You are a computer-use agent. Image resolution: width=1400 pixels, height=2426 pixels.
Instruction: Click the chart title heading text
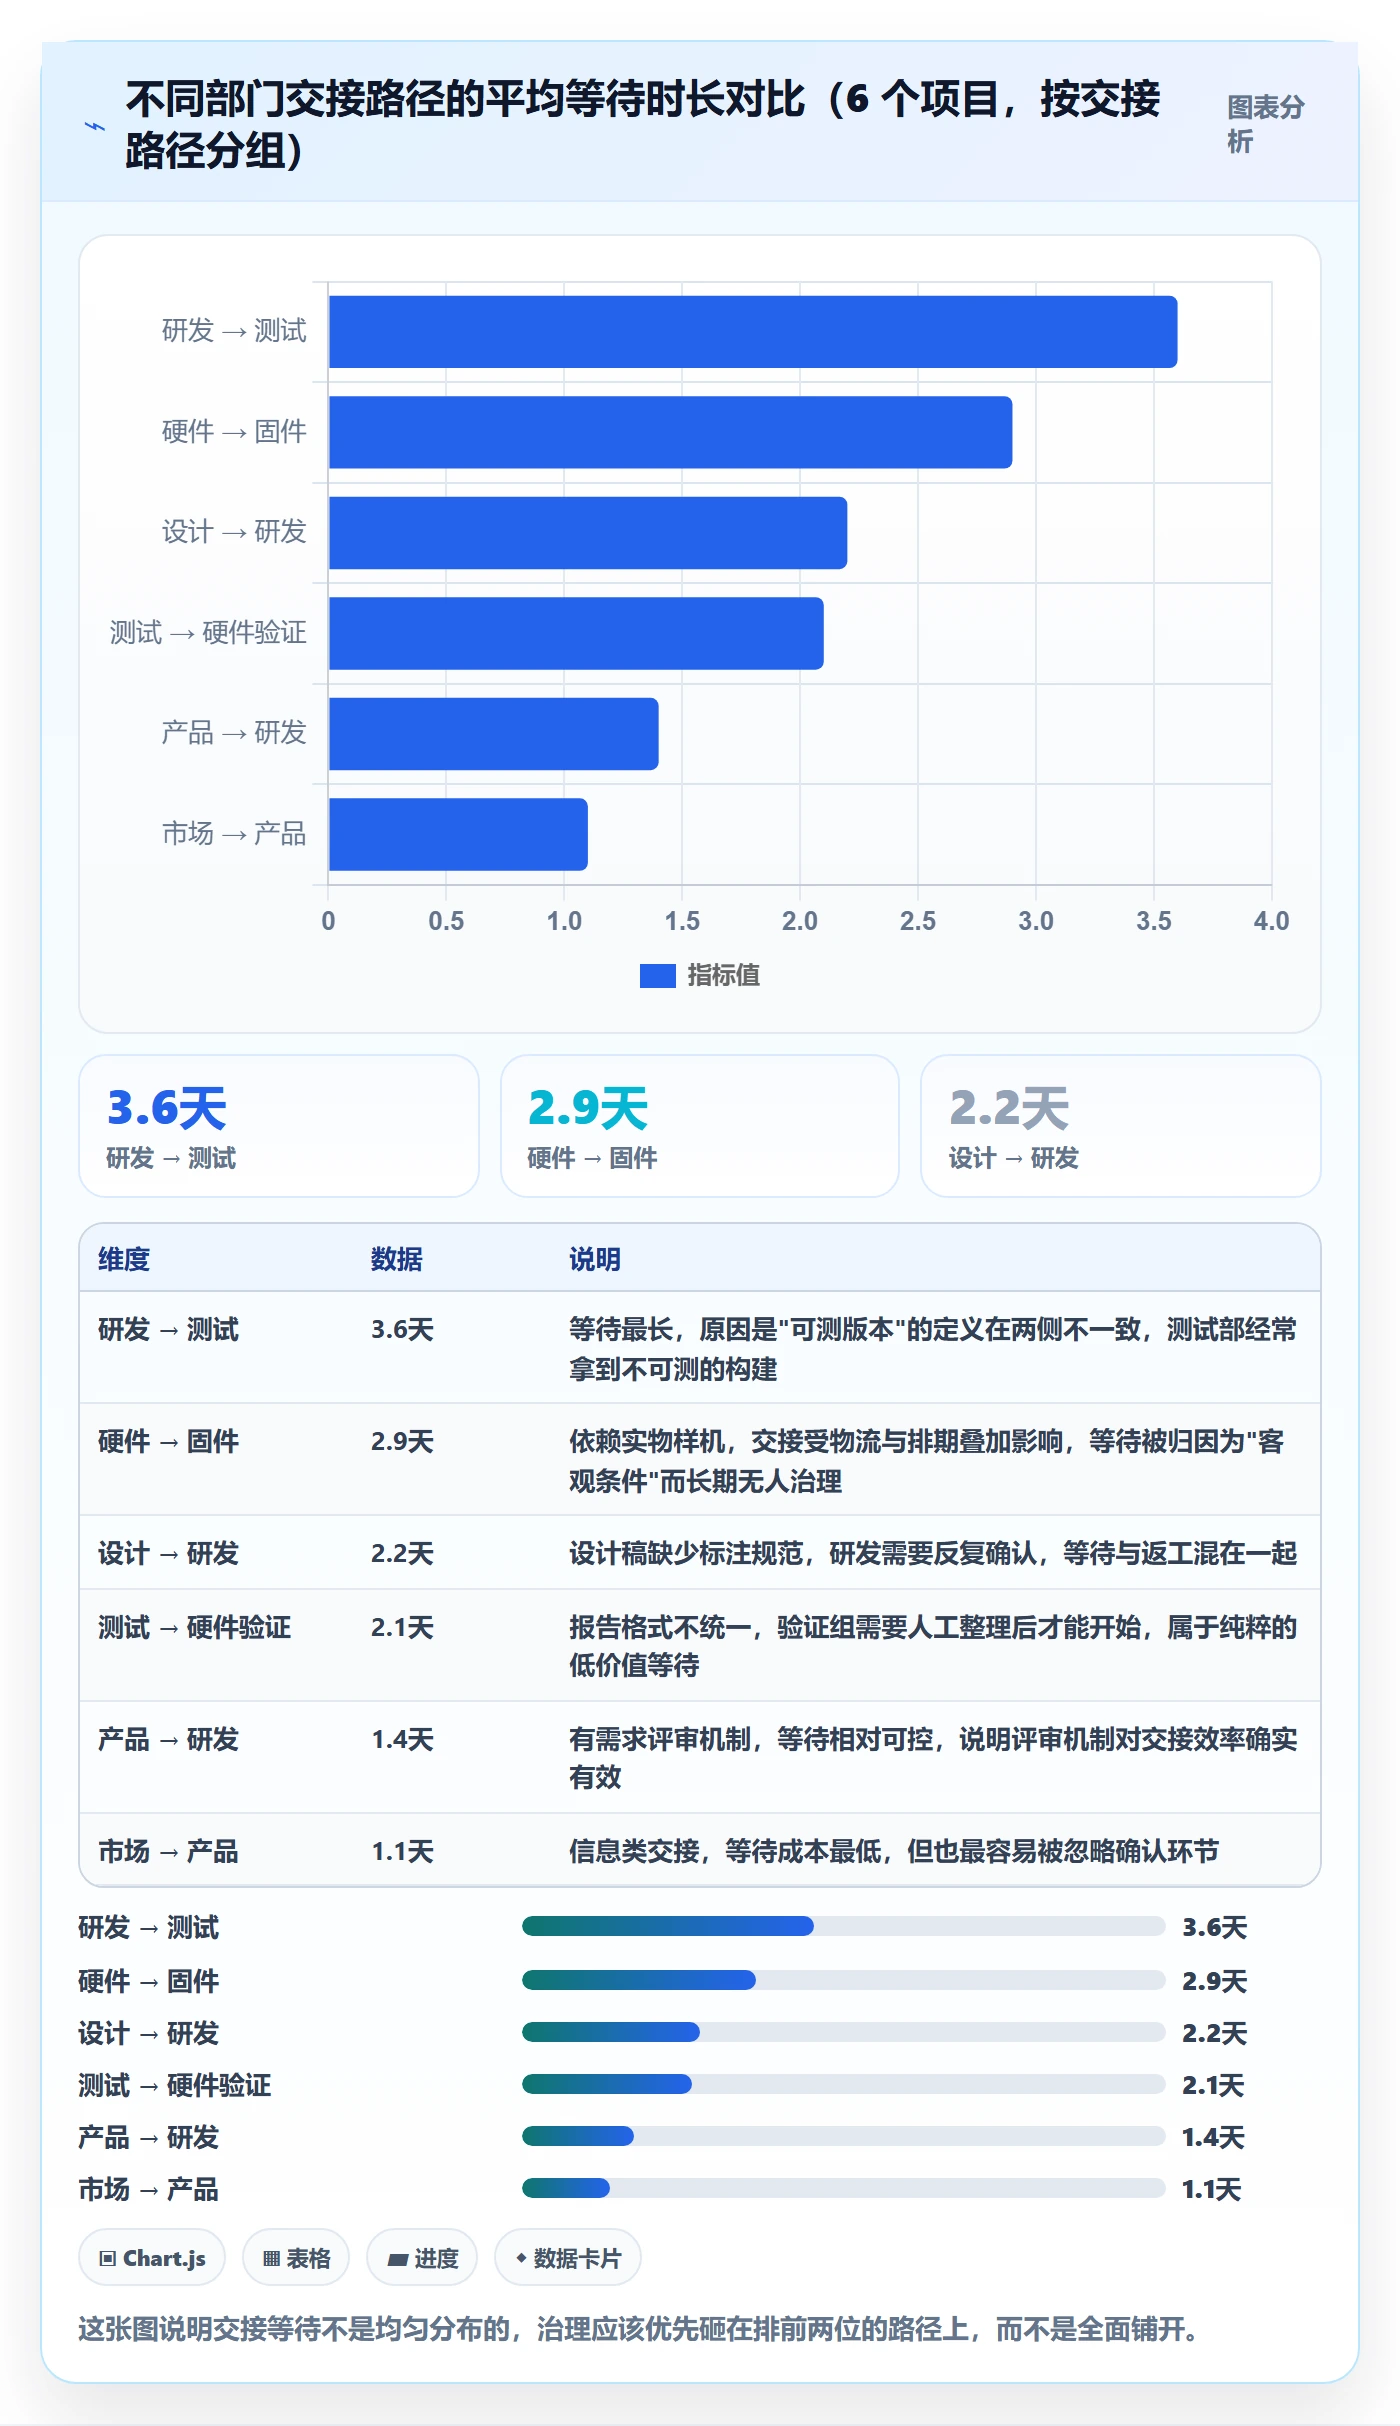coord(643,125)
